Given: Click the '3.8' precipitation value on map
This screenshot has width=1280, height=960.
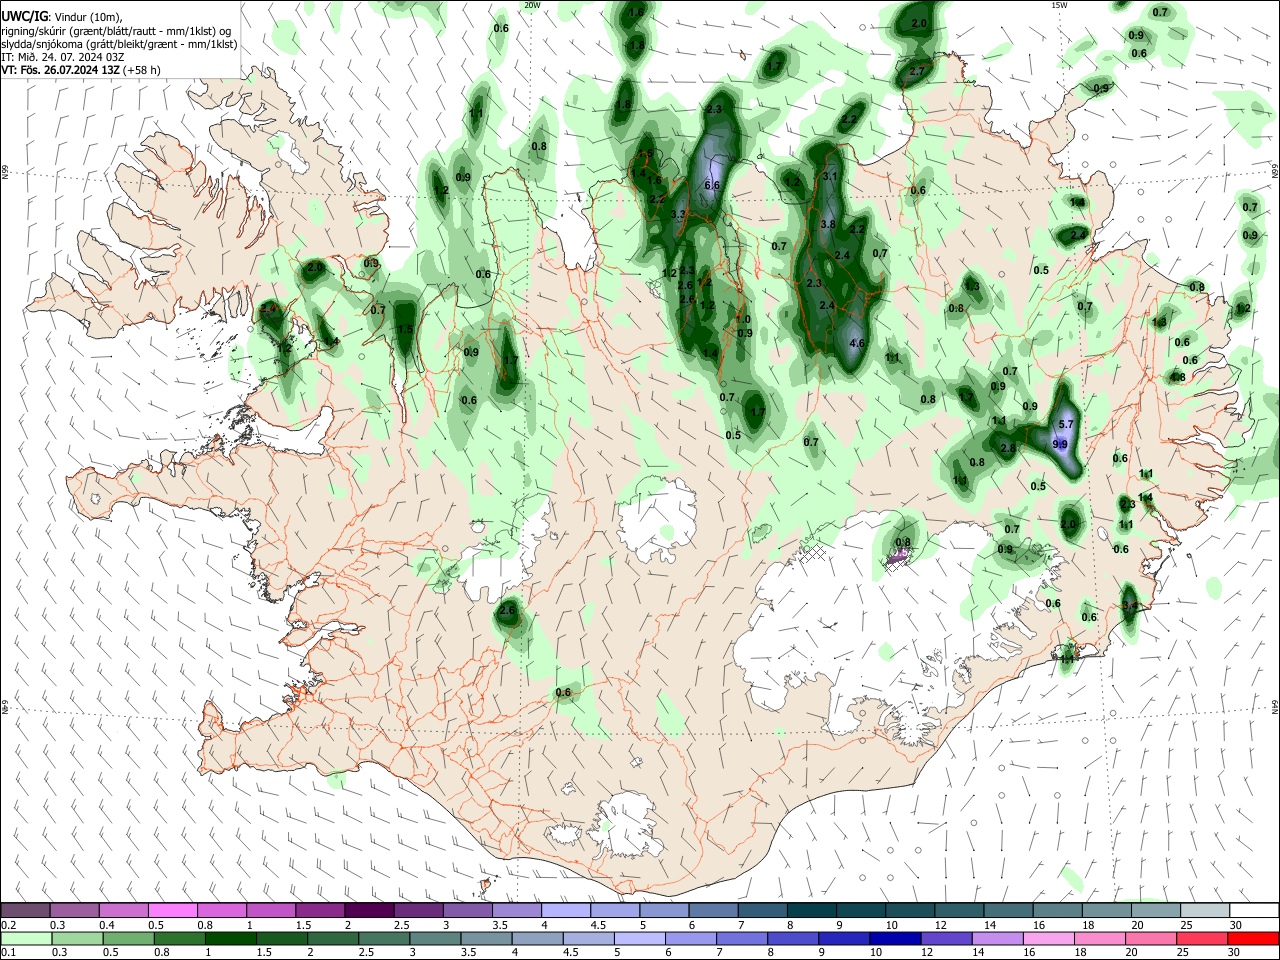Looking at the screenshot, I should (x=827, y=225).
